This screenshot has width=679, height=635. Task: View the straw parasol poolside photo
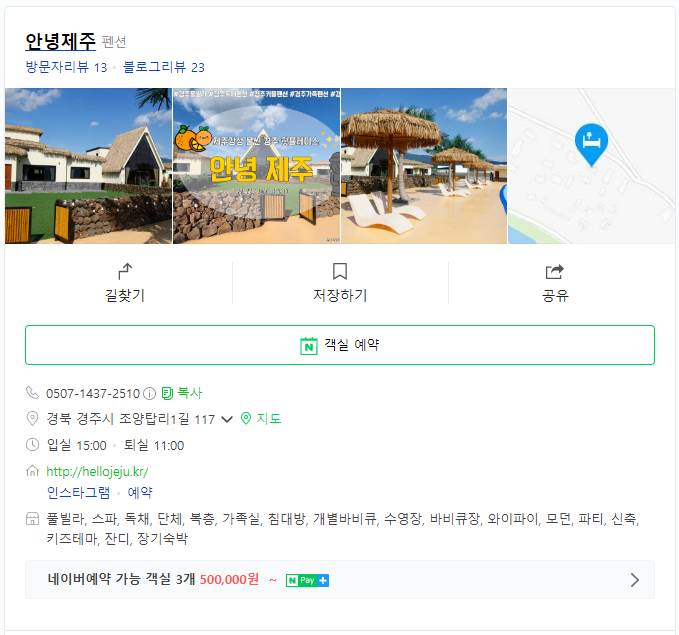pyautogui.click(x=424, y=166)
